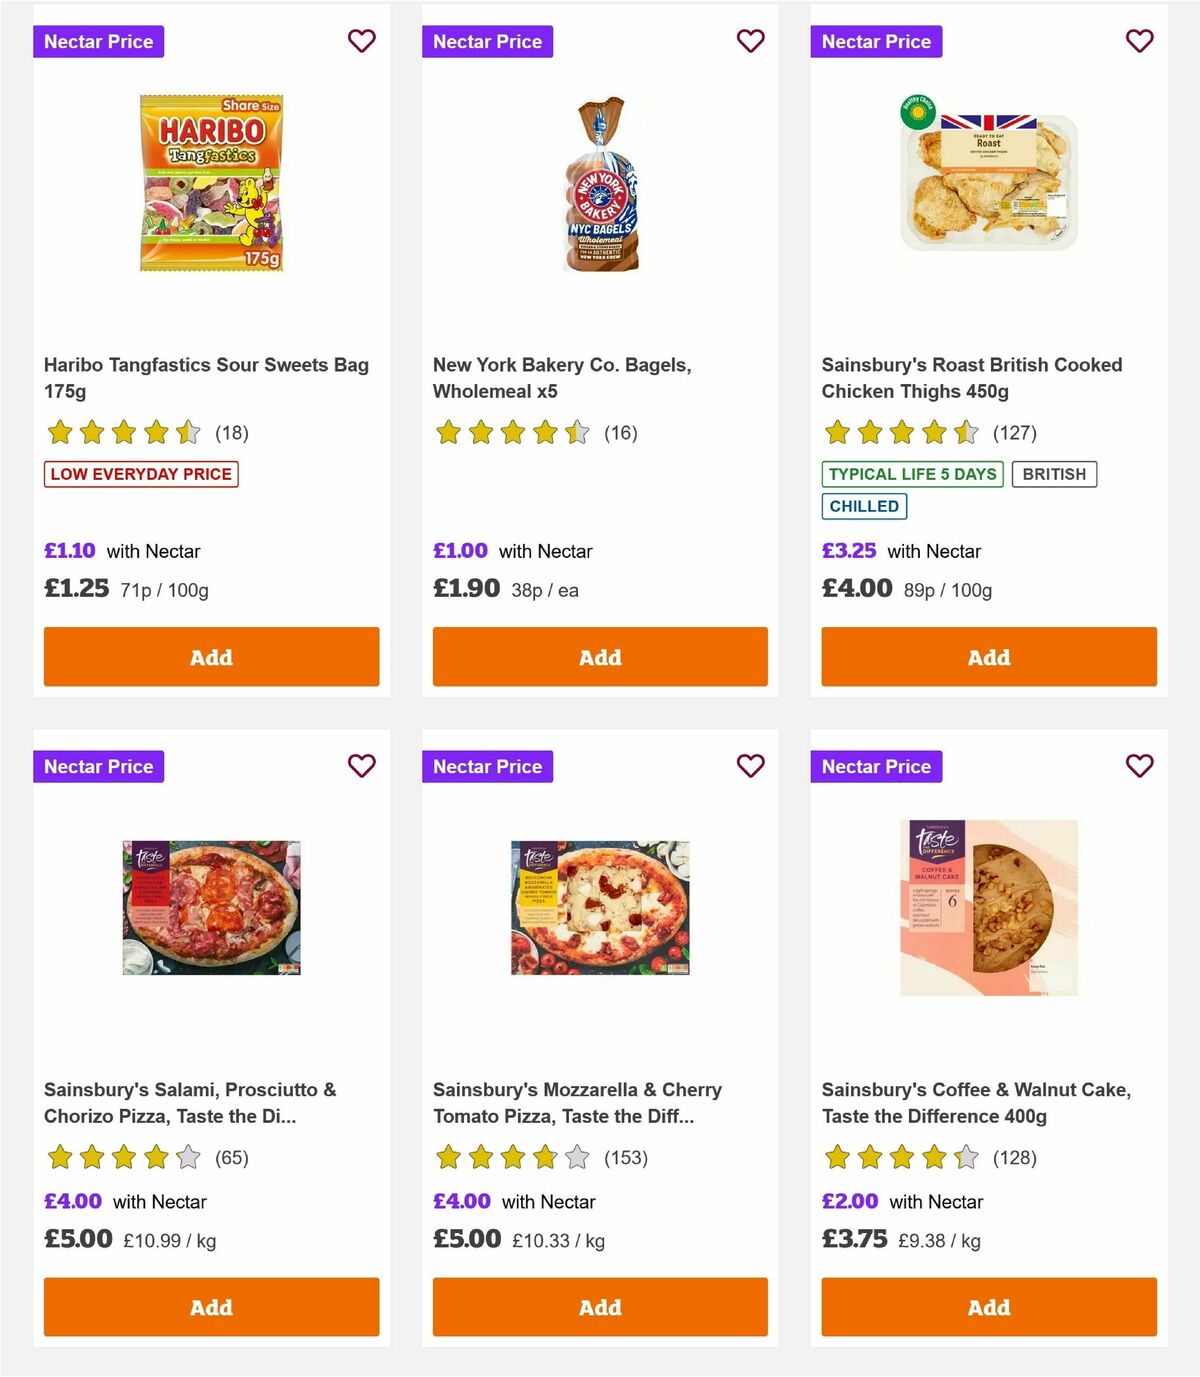Toggle the CHILLED filter tag
The width and height of the screenshot is (1200, 1377).
864,506
